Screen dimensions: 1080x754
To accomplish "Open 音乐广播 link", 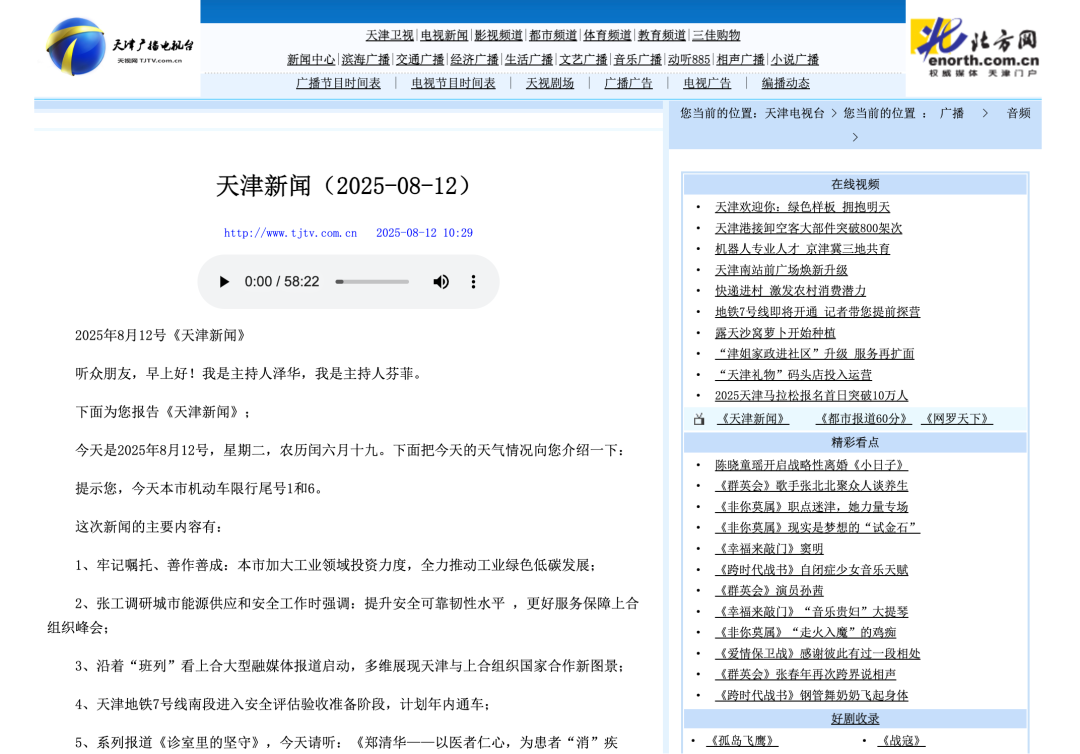I will 638,60.
